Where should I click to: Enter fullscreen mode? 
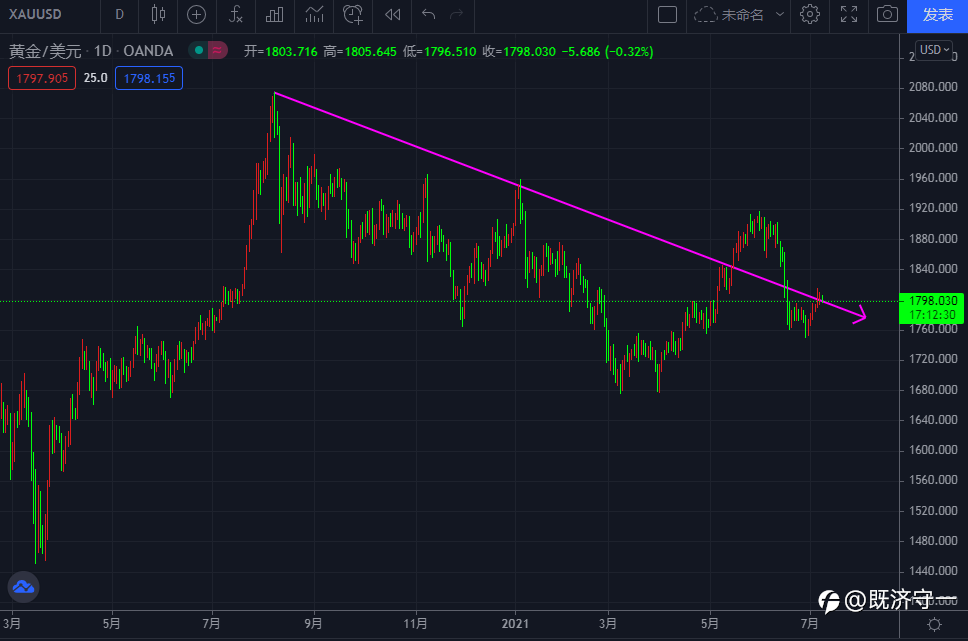849,14
